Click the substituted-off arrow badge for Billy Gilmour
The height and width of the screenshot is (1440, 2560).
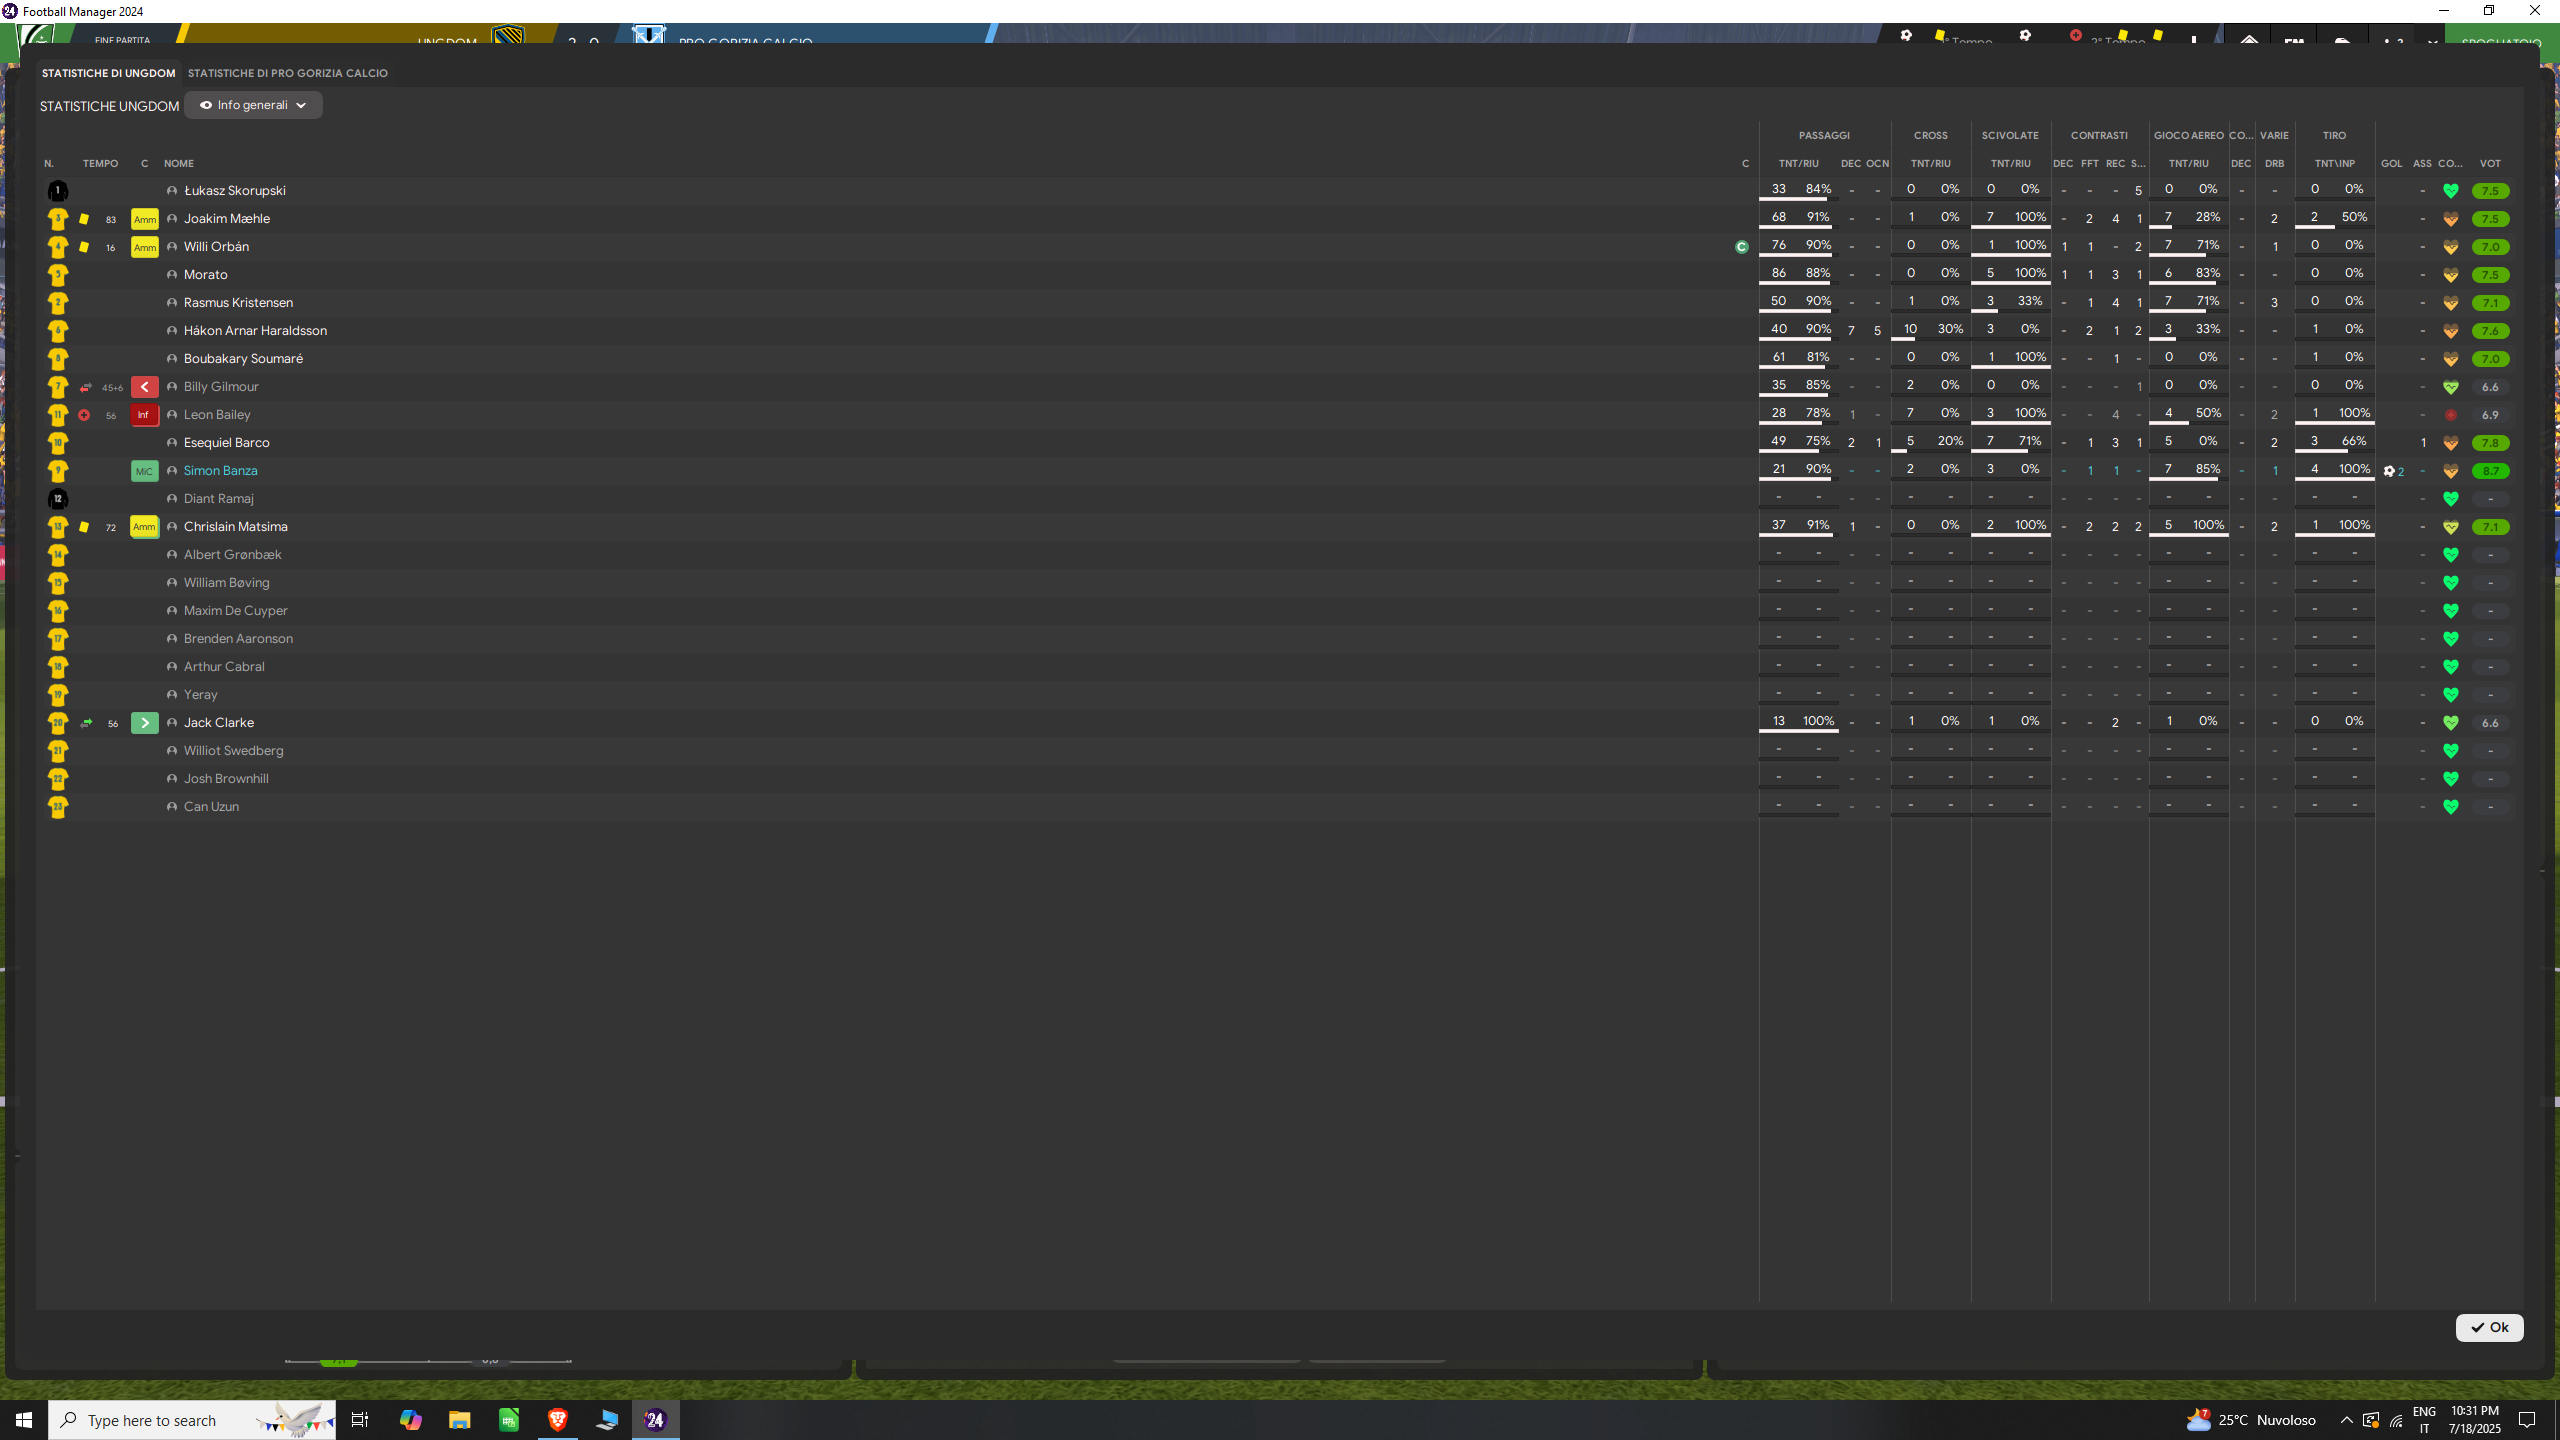click(x=144, y=387)
